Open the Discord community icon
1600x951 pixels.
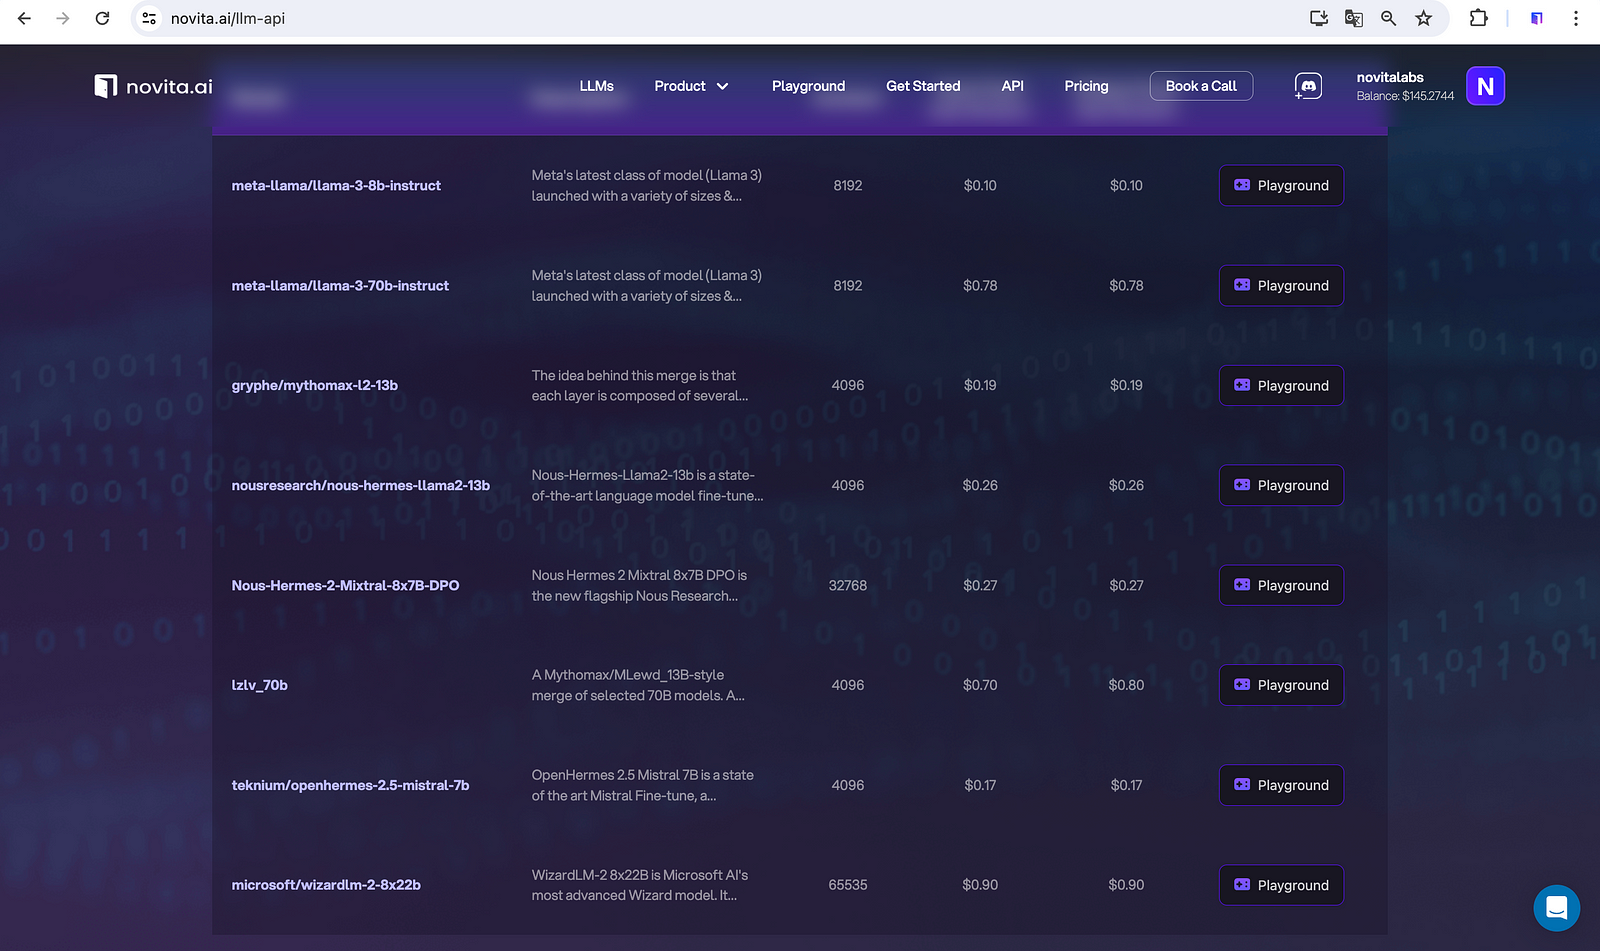pyautogui.click(x=1308, y=86)
